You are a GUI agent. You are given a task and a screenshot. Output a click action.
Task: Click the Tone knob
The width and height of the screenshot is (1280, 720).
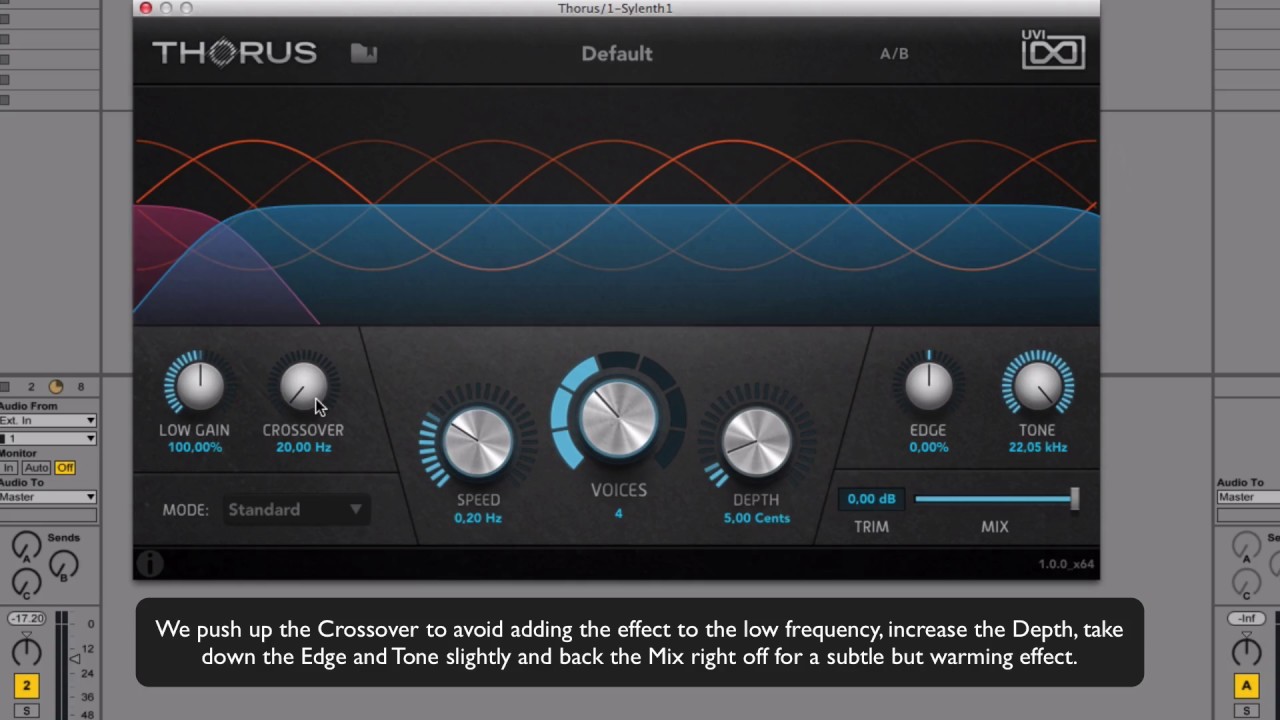coord(1039,386)
